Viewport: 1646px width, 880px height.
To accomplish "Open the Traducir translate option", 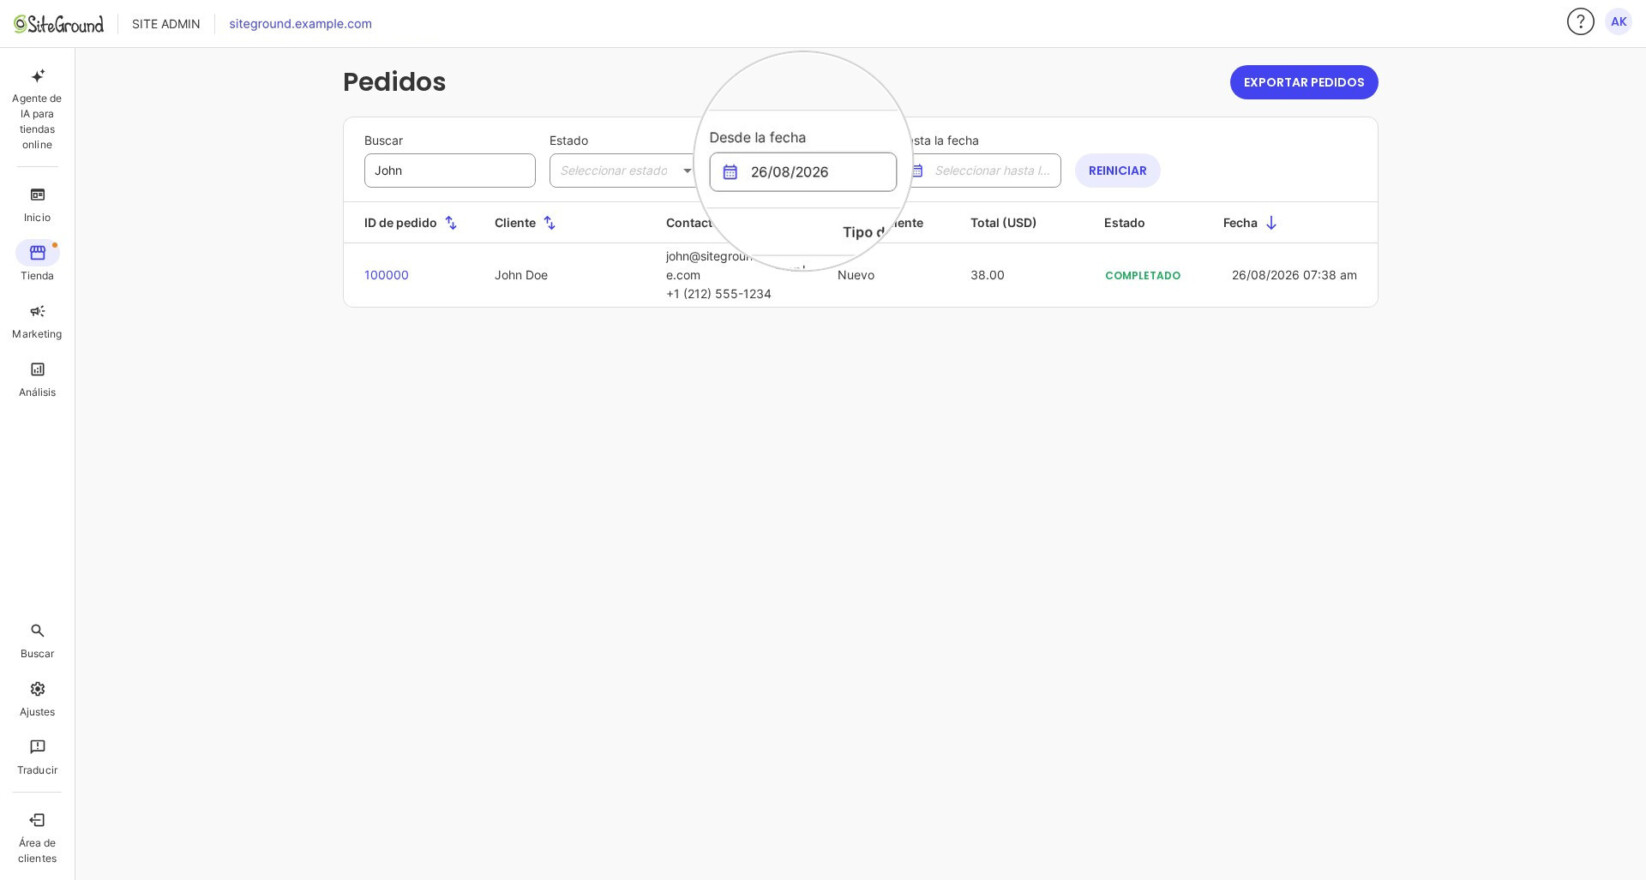I will coord(37,757).
